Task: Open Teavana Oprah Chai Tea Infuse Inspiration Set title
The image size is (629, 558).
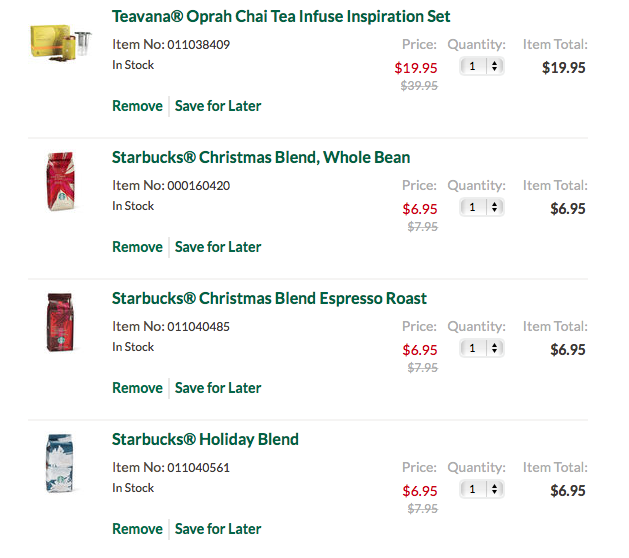Action: pos(281,17)
